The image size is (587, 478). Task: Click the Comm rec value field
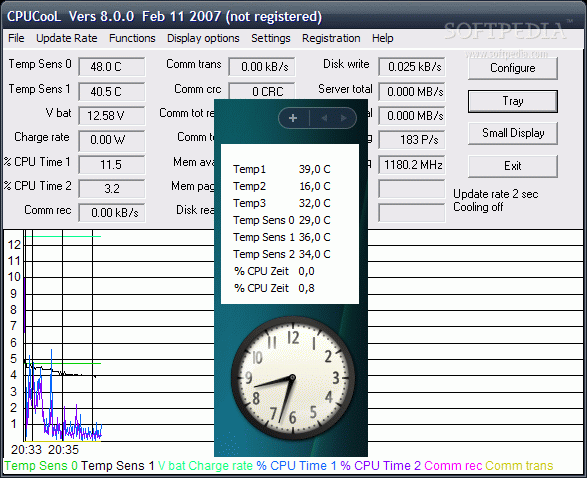pyautogui.click(x=112, y=213)
